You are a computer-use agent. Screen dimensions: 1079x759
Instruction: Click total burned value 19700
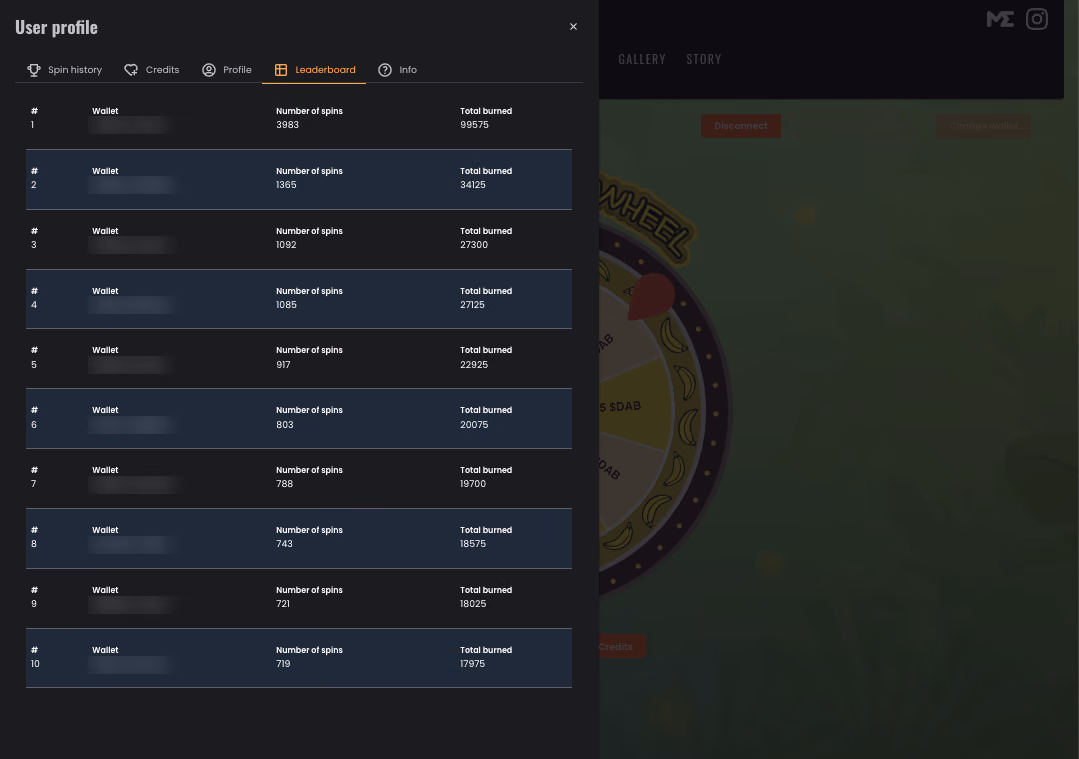click(473, 484)
